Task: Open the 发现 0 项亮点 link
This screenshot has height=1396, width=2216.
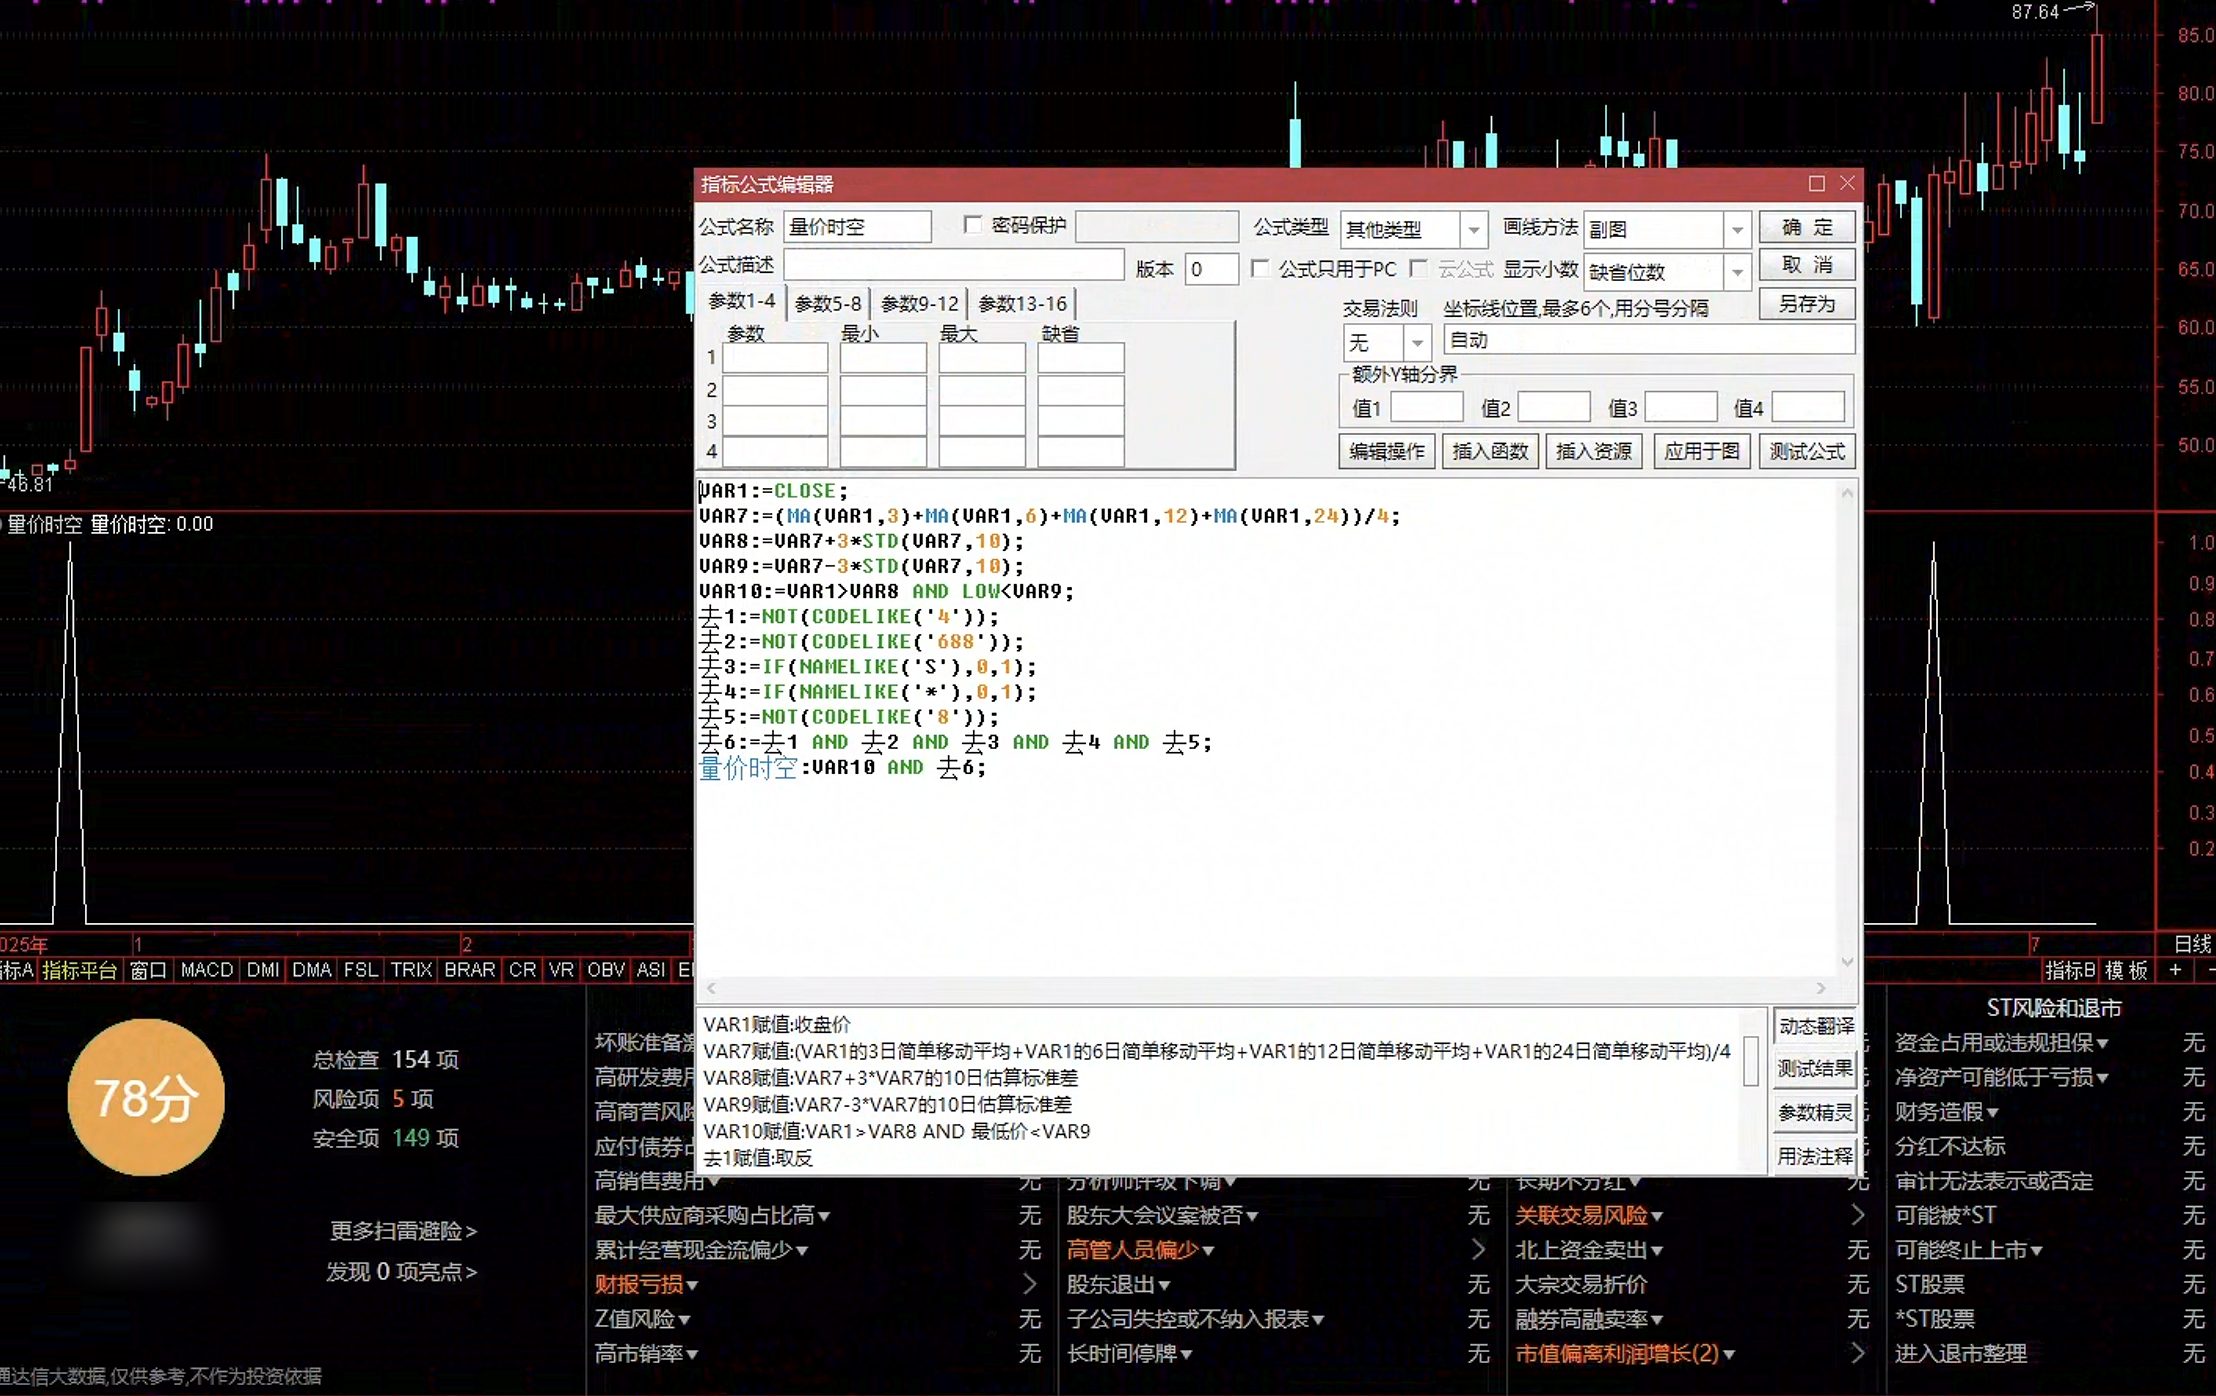Action: [x=401, y=1272]
